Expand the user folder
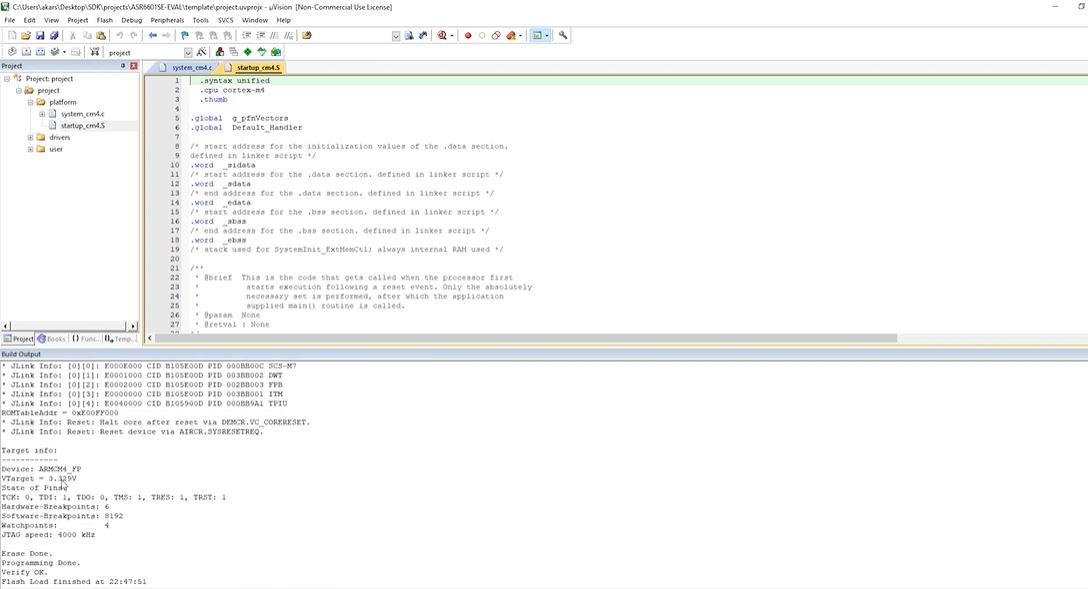 coord(31,149)
